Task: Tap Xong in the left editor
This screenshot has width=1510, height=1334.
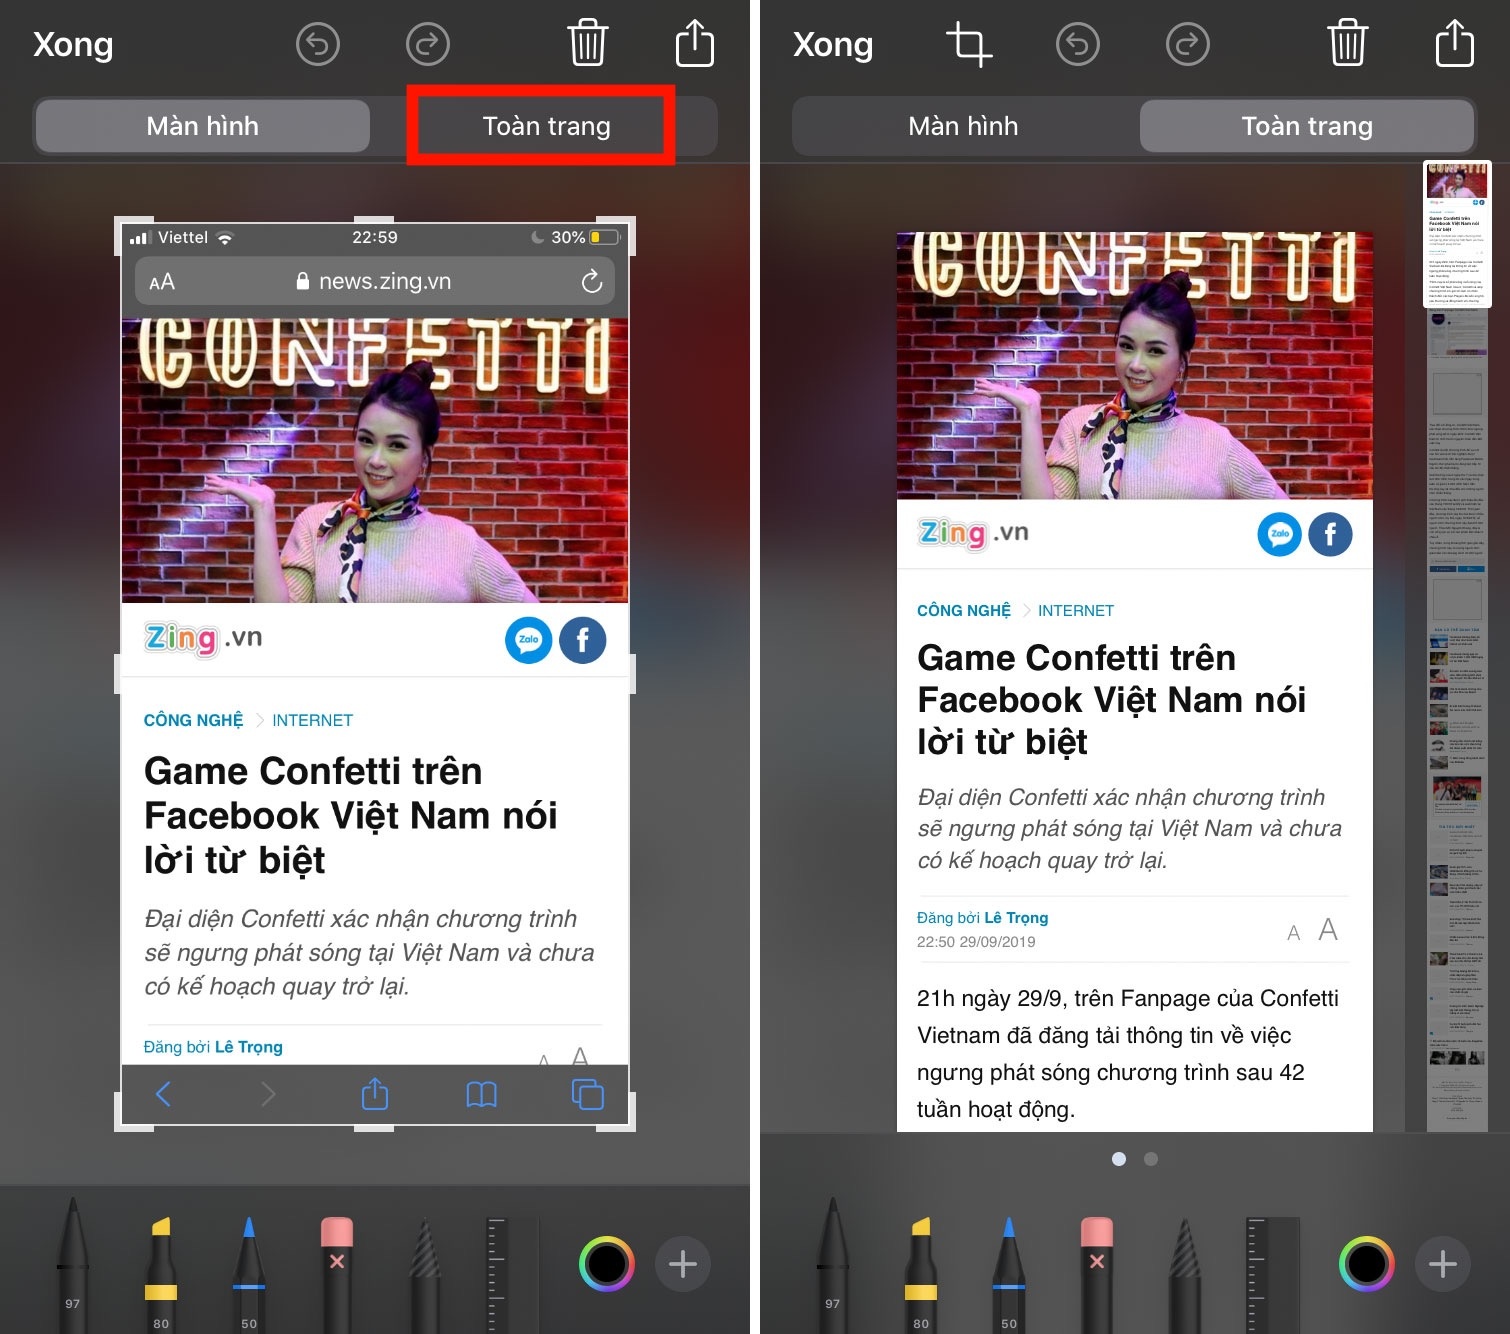Action: pos(73,45)
